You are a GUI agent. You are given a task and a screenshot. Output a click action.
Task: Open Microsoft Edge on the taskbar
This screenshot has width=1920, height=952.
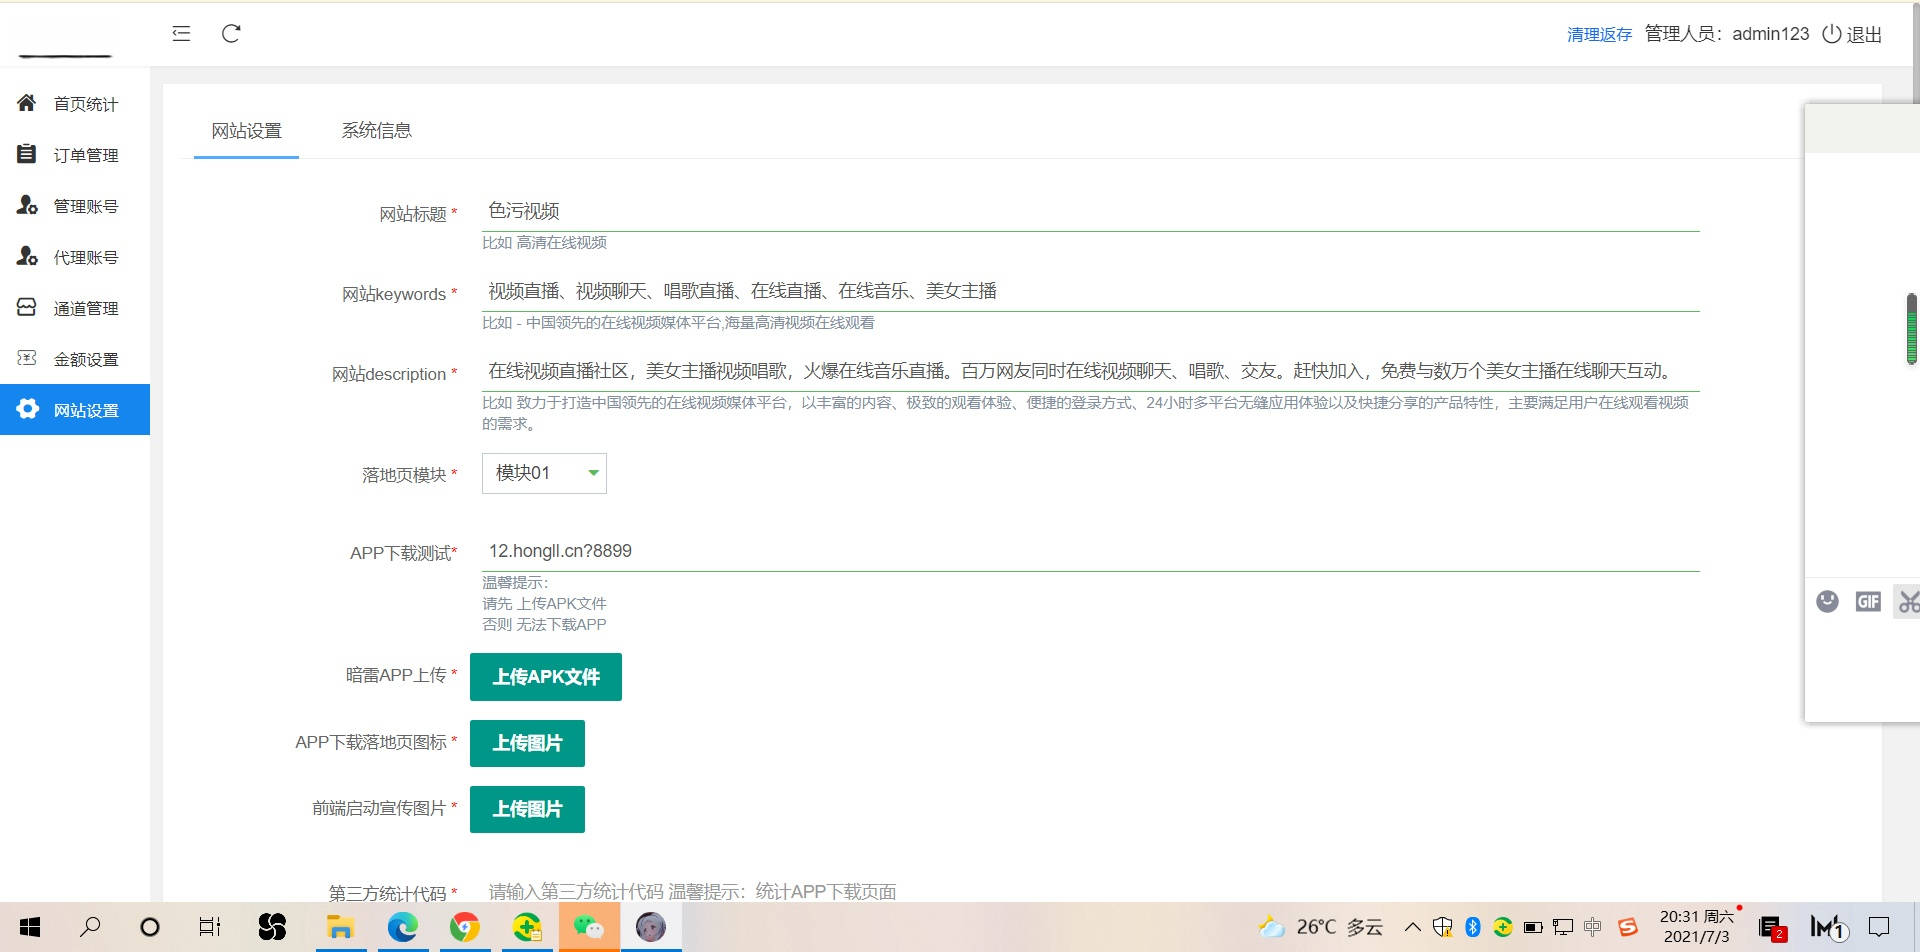(x=403, y=927)
